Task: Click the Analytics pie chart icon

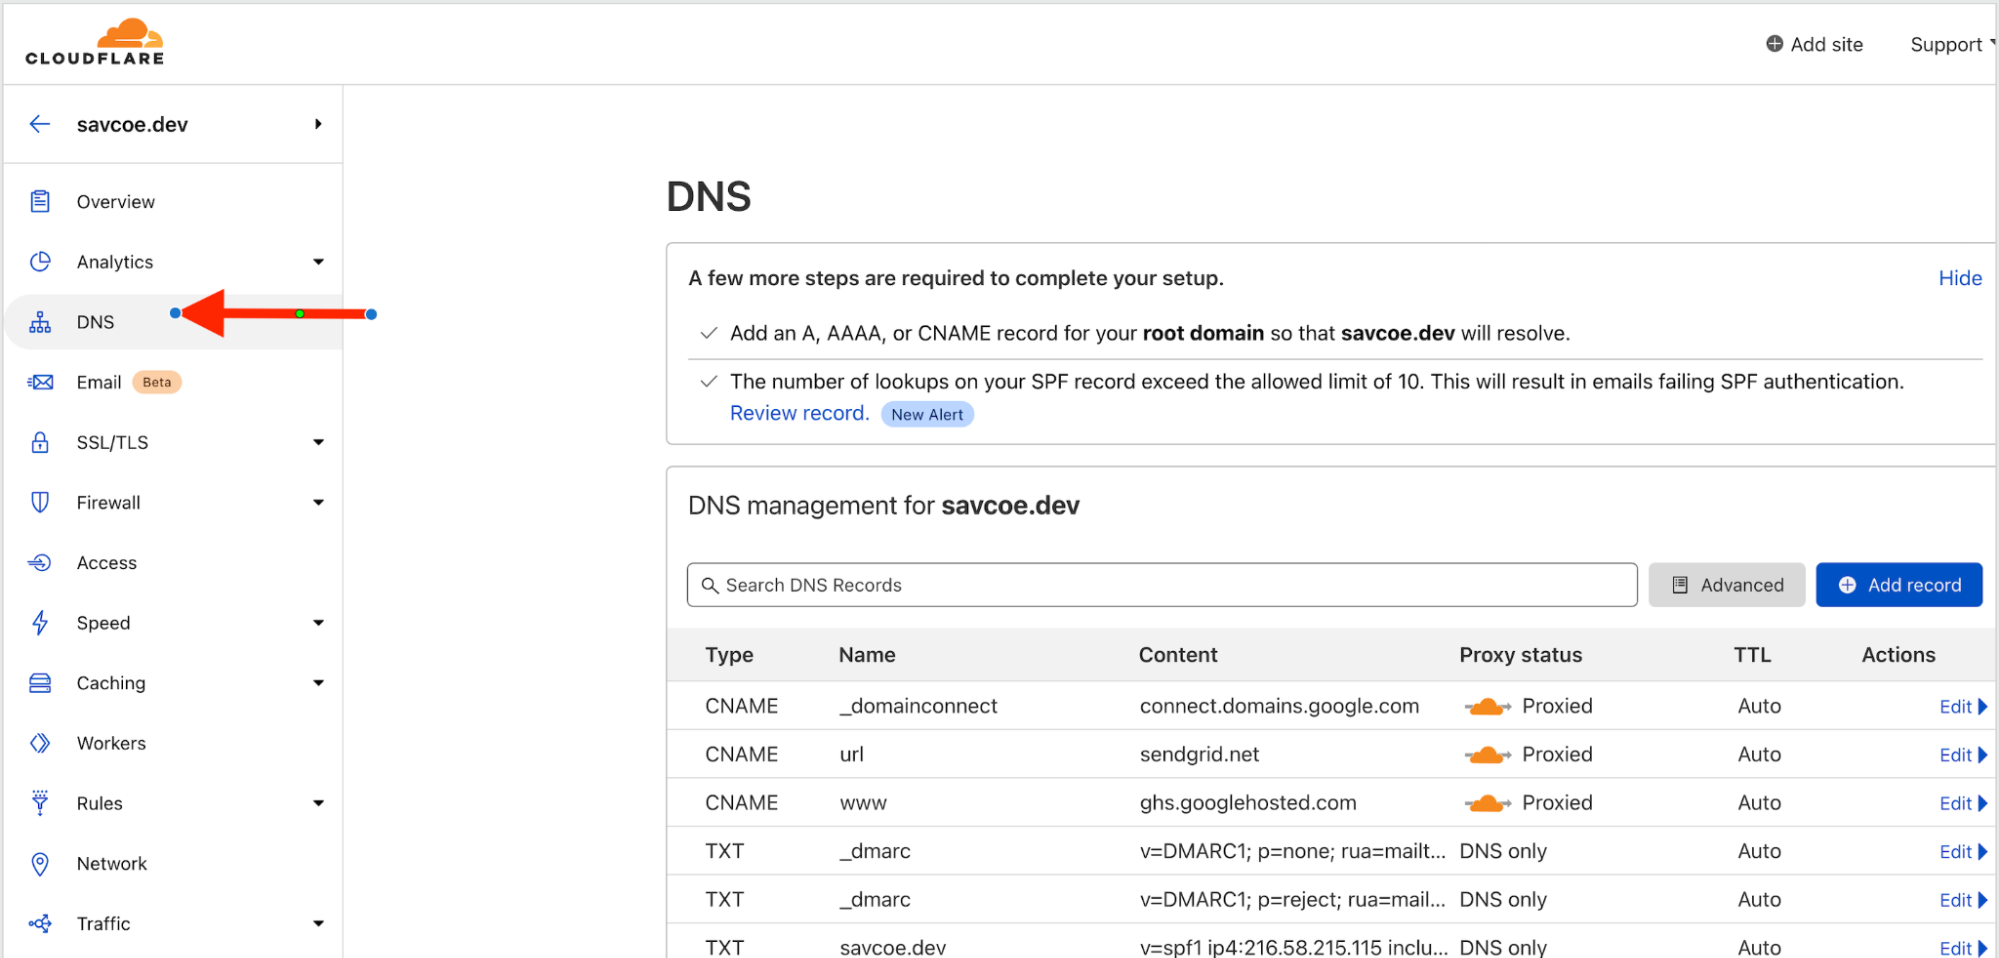Action: (40, 261)
